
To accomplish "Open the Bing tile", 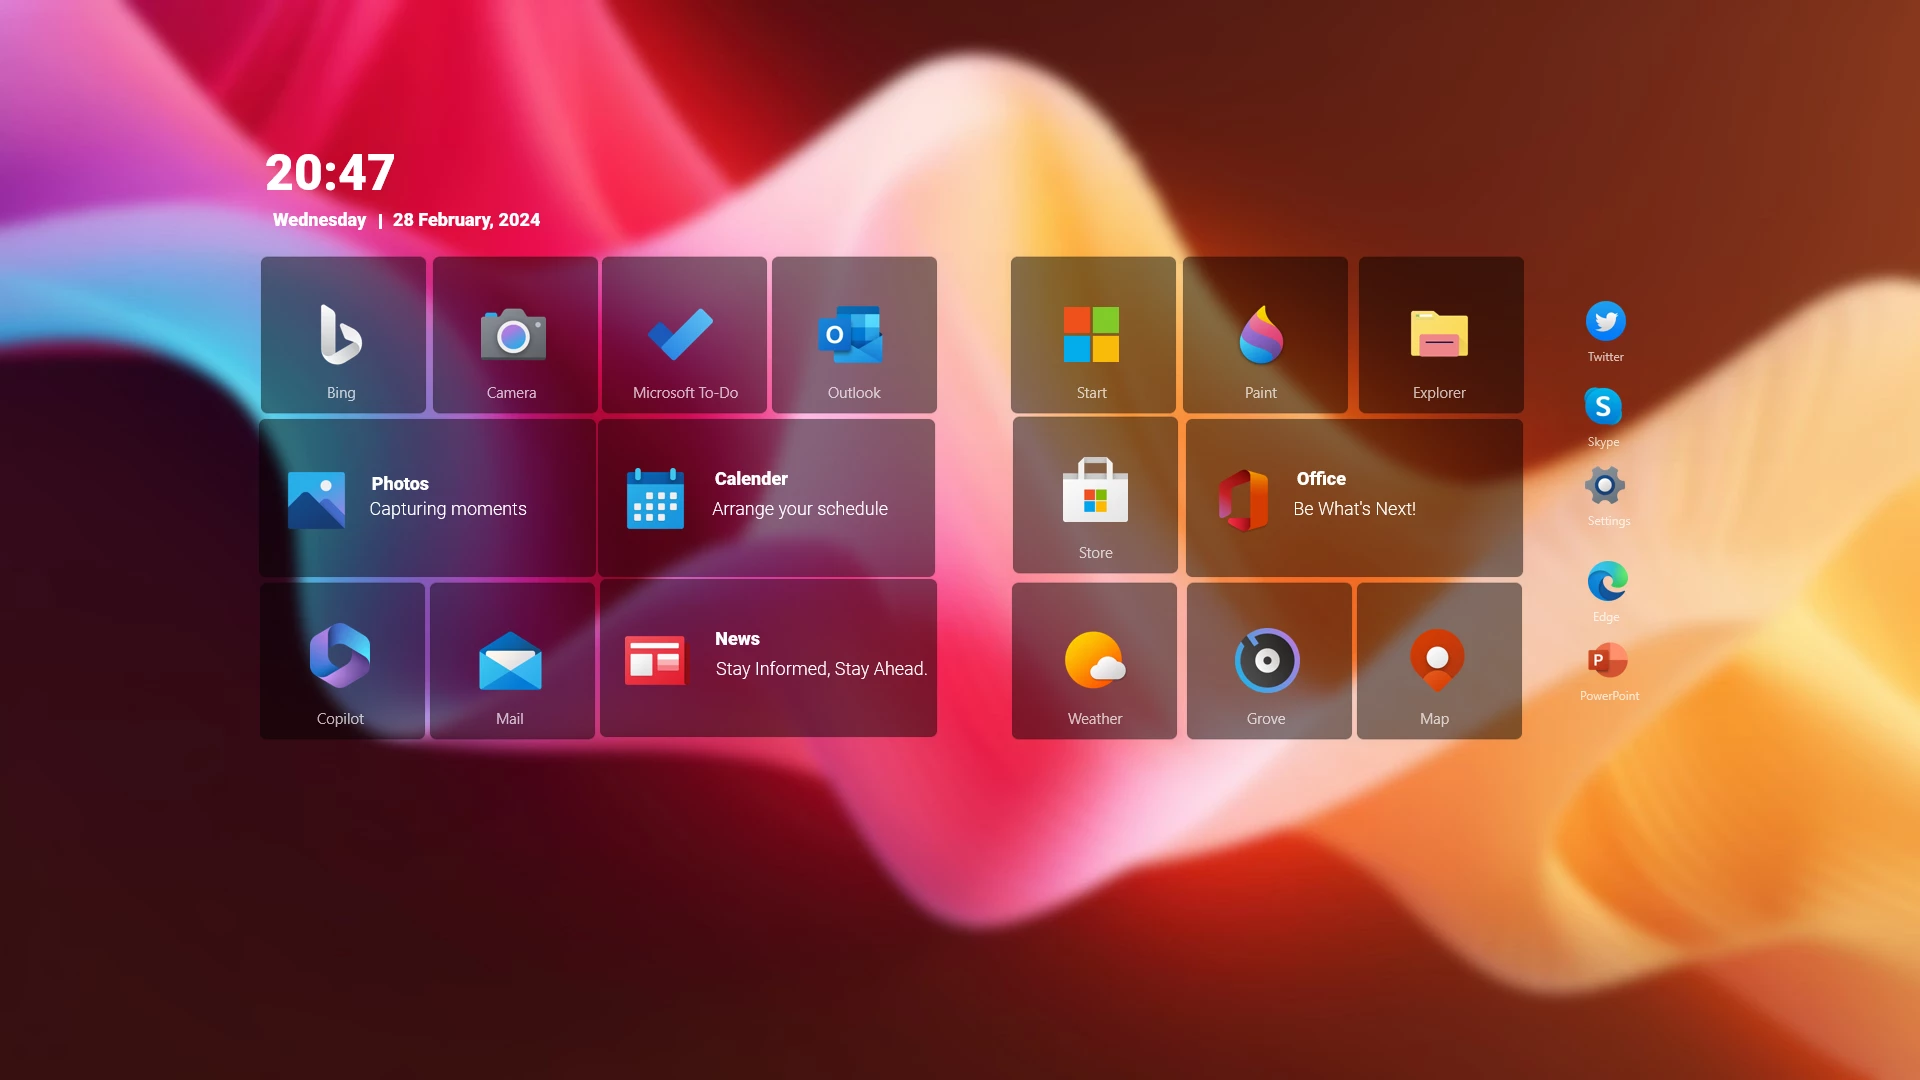I will coord(343,335).
